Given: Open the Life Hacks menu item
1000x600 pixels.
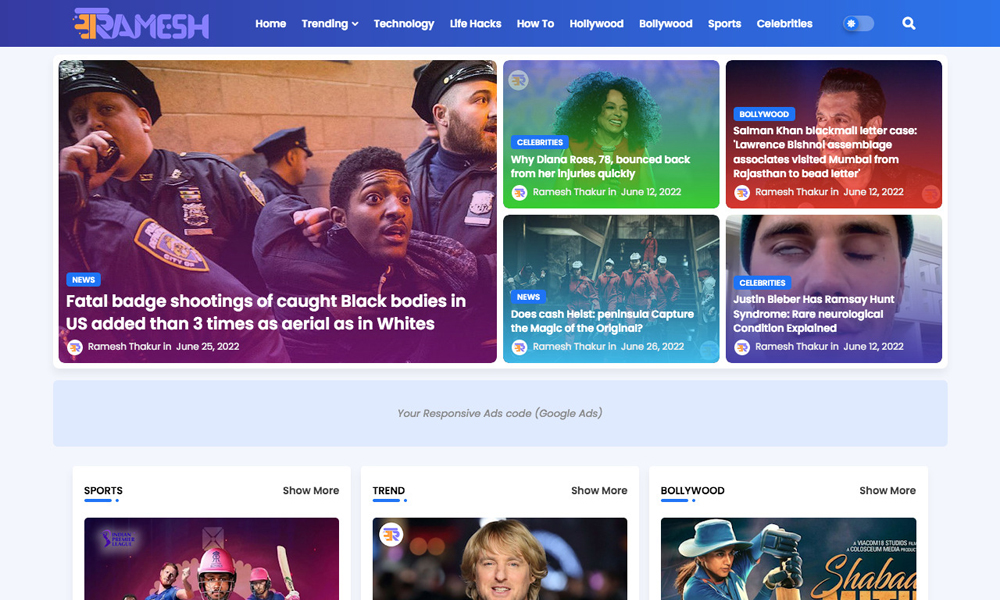Looking at the screenshot, I should 475,24.
